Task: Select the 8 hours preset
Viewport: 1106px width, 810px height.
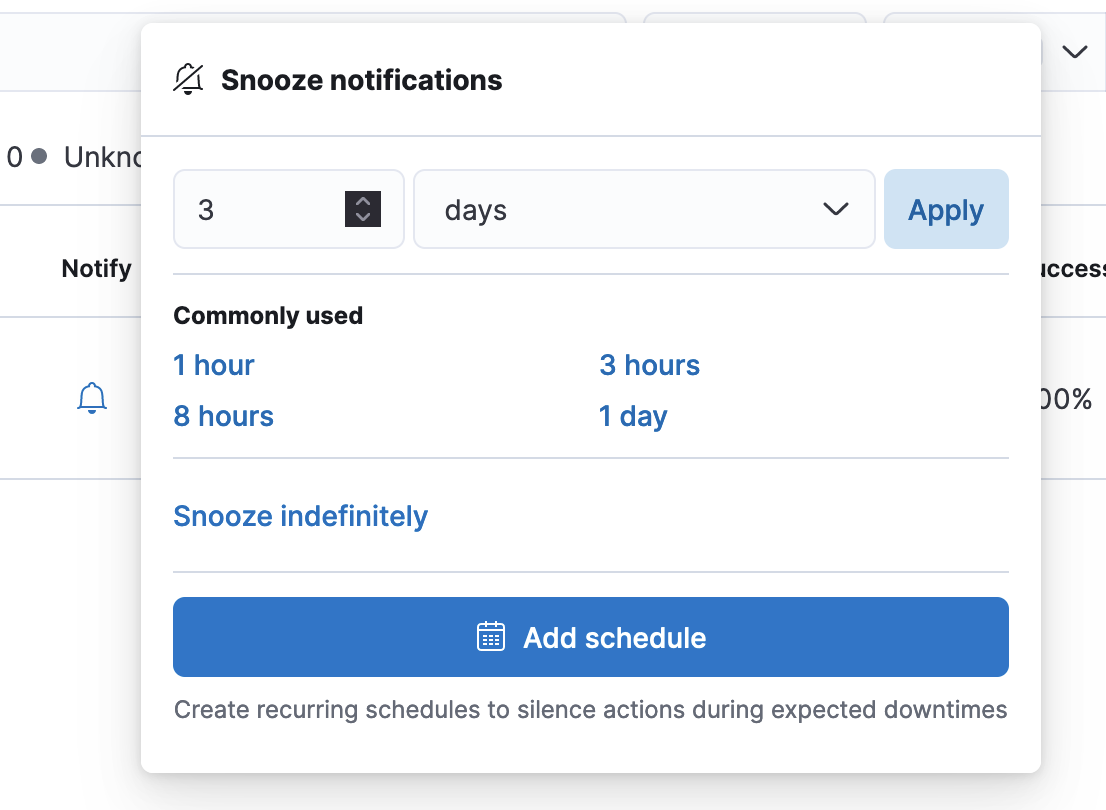Action: pos(223,416)
